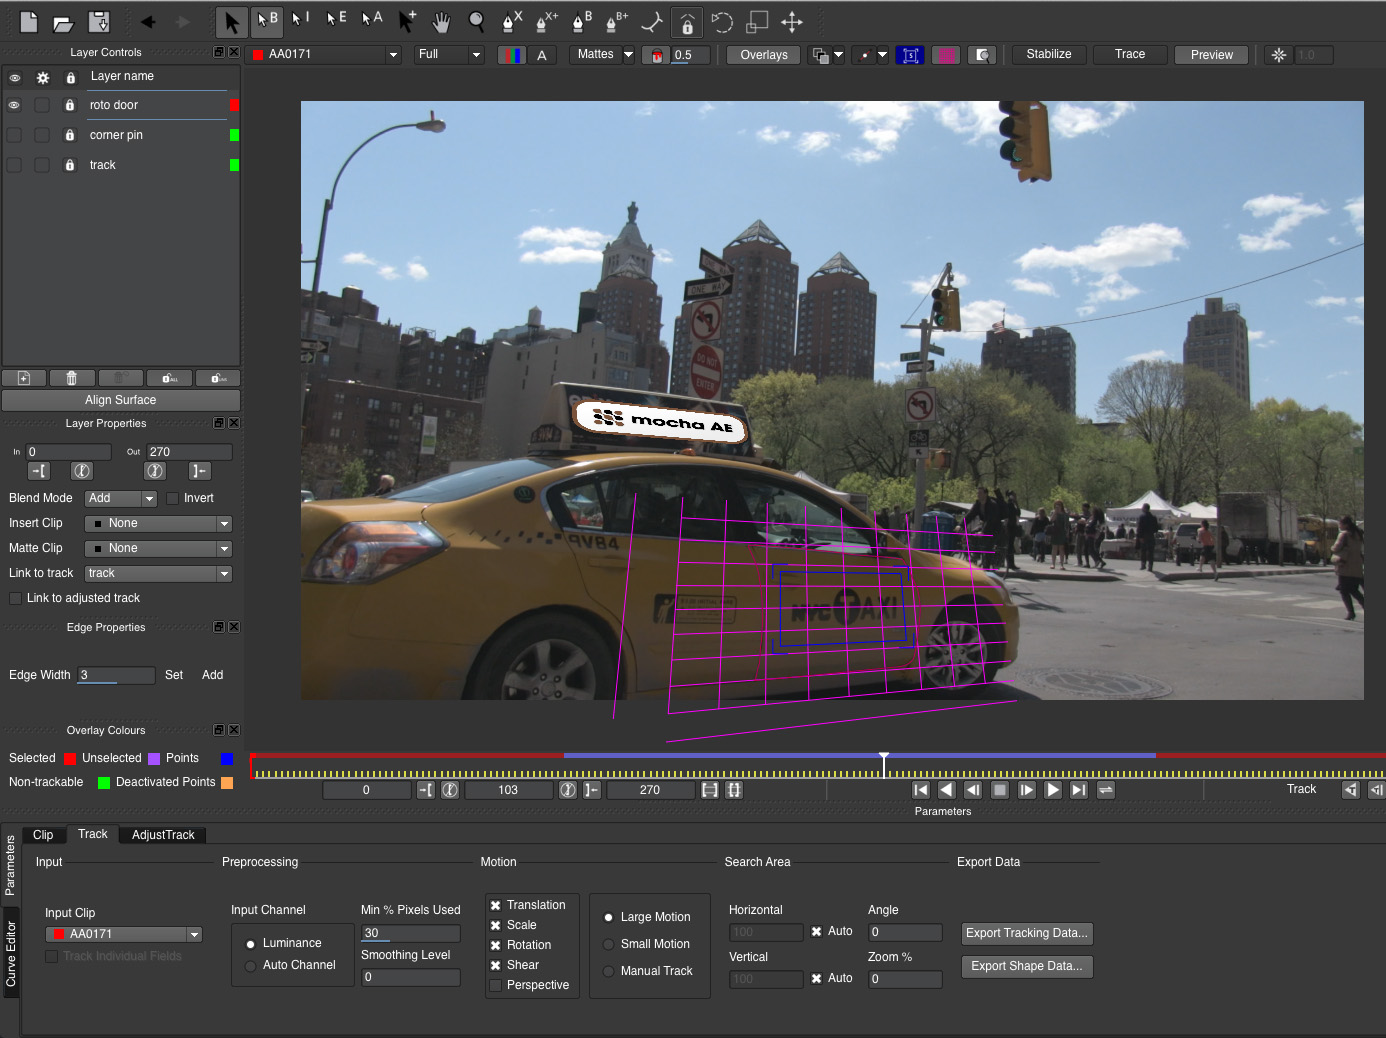This screenshot has height=1038, width=1386.
Task: Click the Selected overlay red color swatch
Action: (x=70, y=759)
